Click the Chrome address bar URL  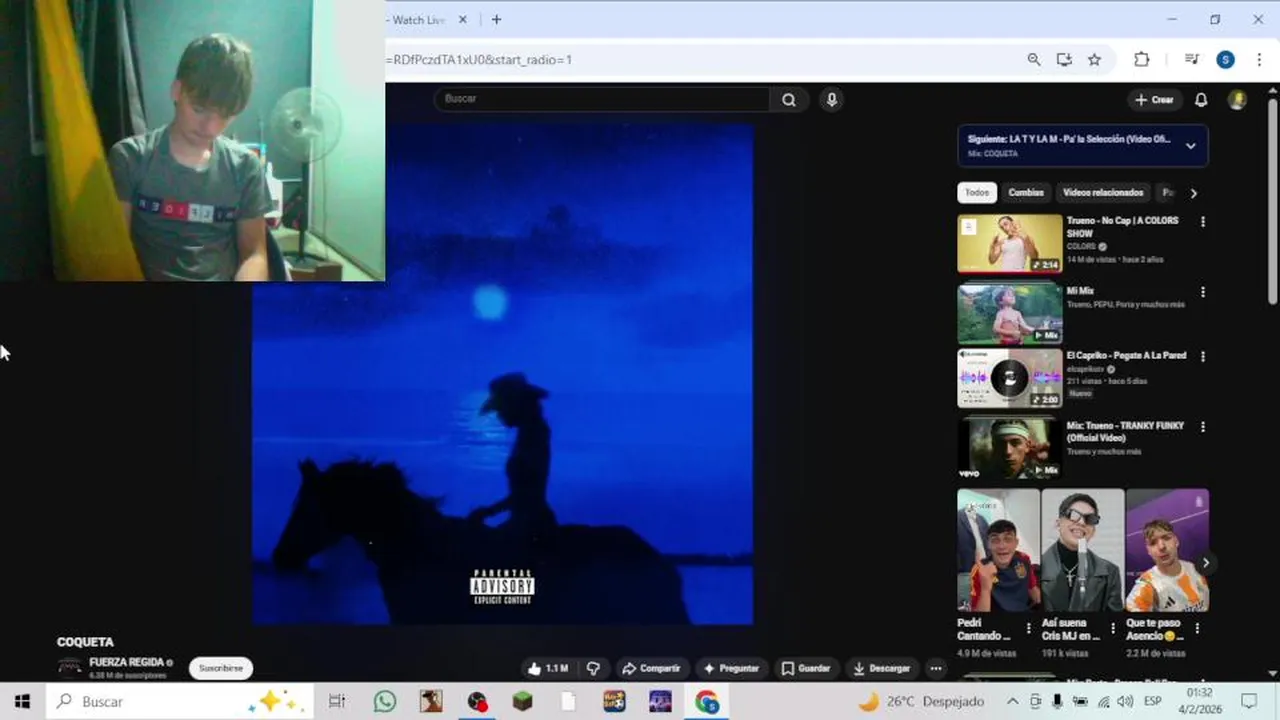point(481,59)
